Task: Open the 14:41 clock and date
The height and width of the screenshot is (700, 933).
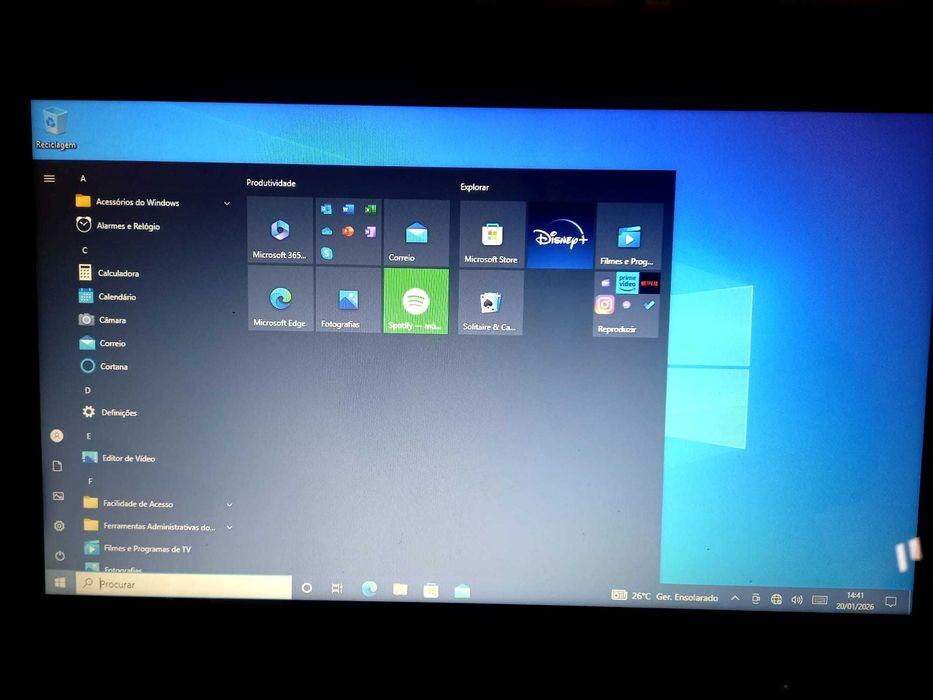Action: [x=855, y=601]
